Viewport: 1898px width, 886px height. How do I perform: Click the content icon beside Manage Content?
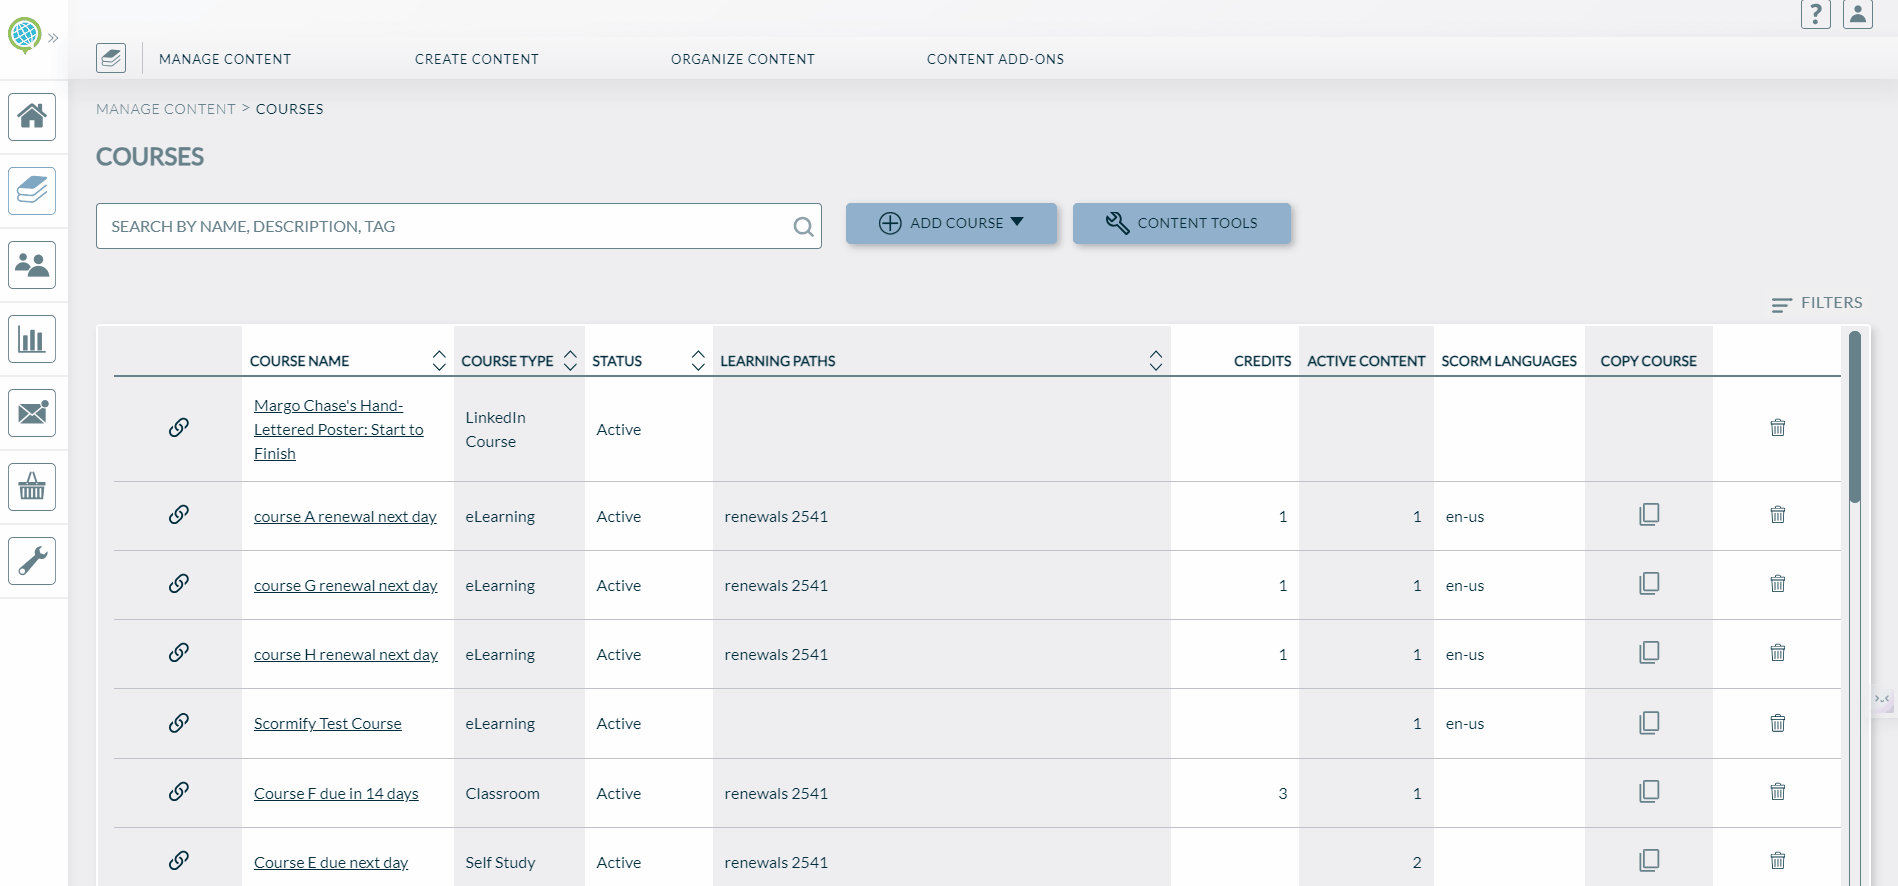pos(111,58)
